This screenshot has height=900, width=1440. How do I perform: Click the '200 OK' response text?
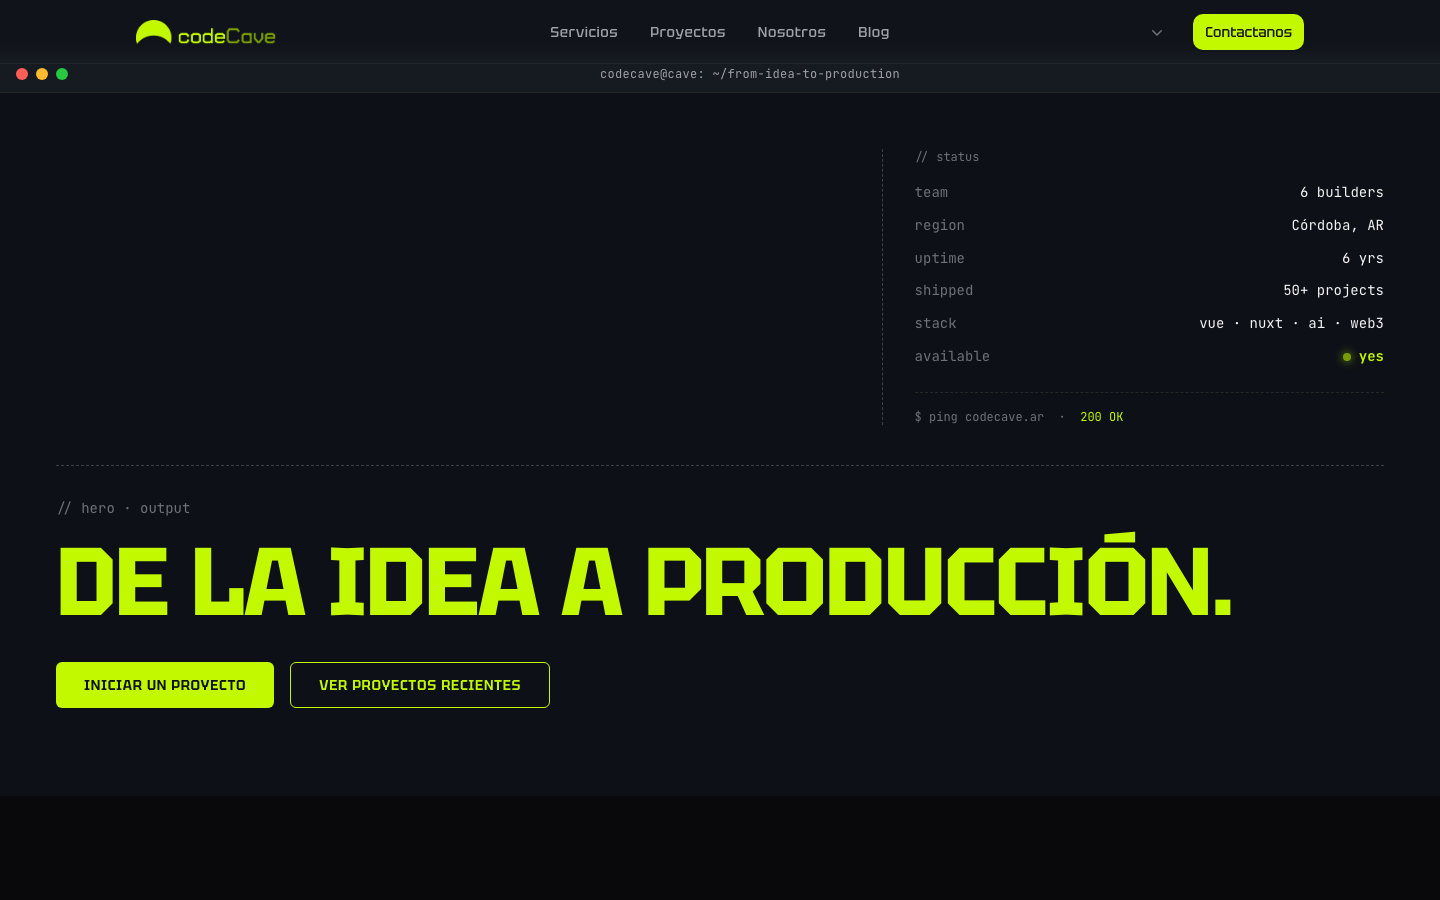pos(1102,417)
